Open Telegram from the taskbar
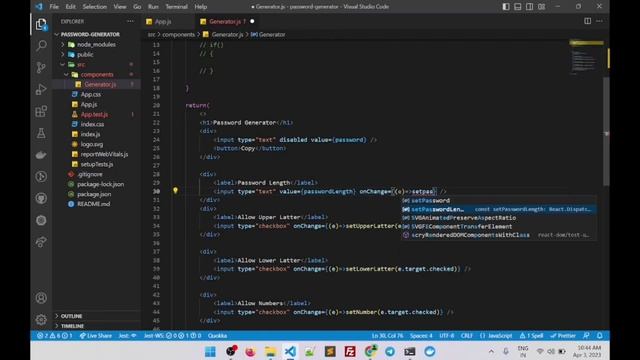 (x=390, y=351)
